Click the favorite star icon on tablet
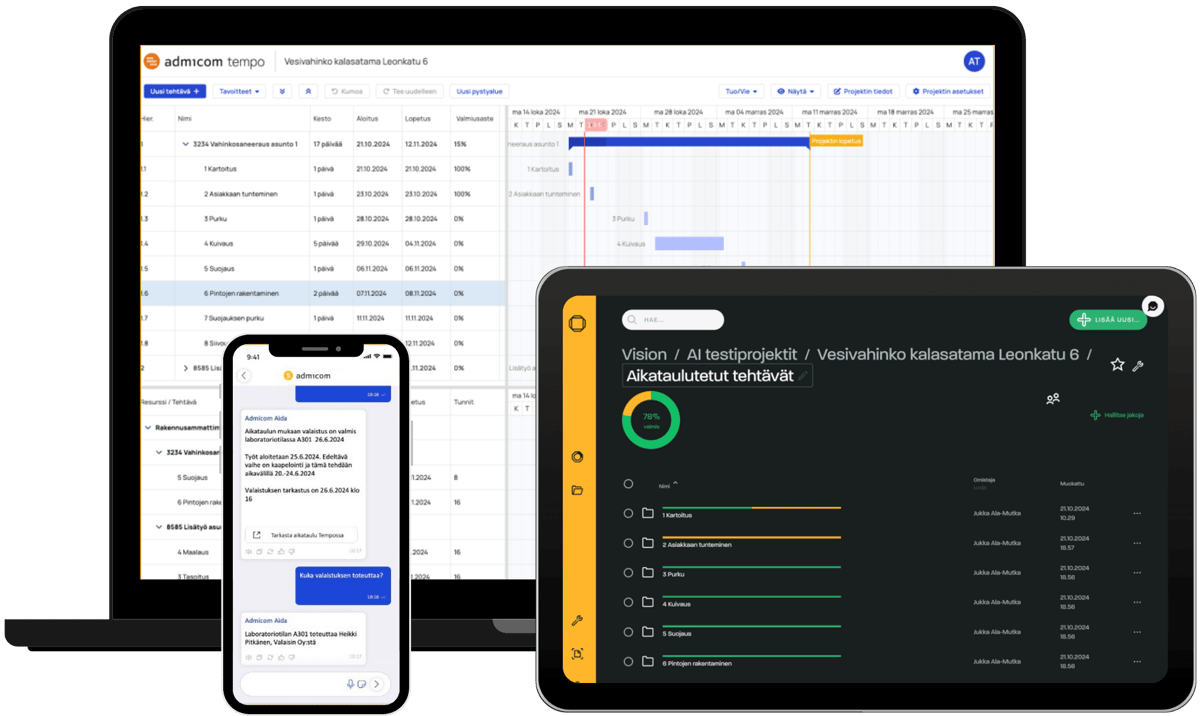1200x716 pixels. click(1117, 365)
